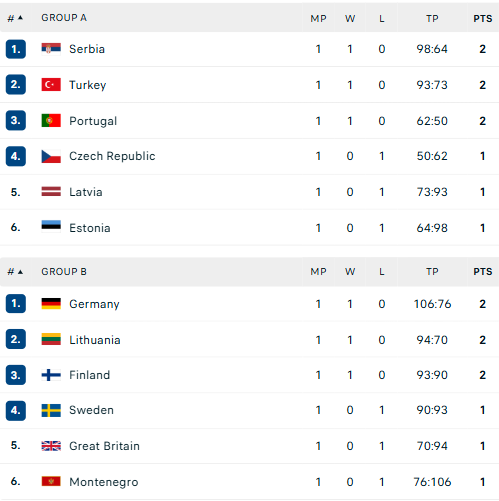Screen dimensions: 499x501
Task: Open the Lithuania team link
Action: 95,340
